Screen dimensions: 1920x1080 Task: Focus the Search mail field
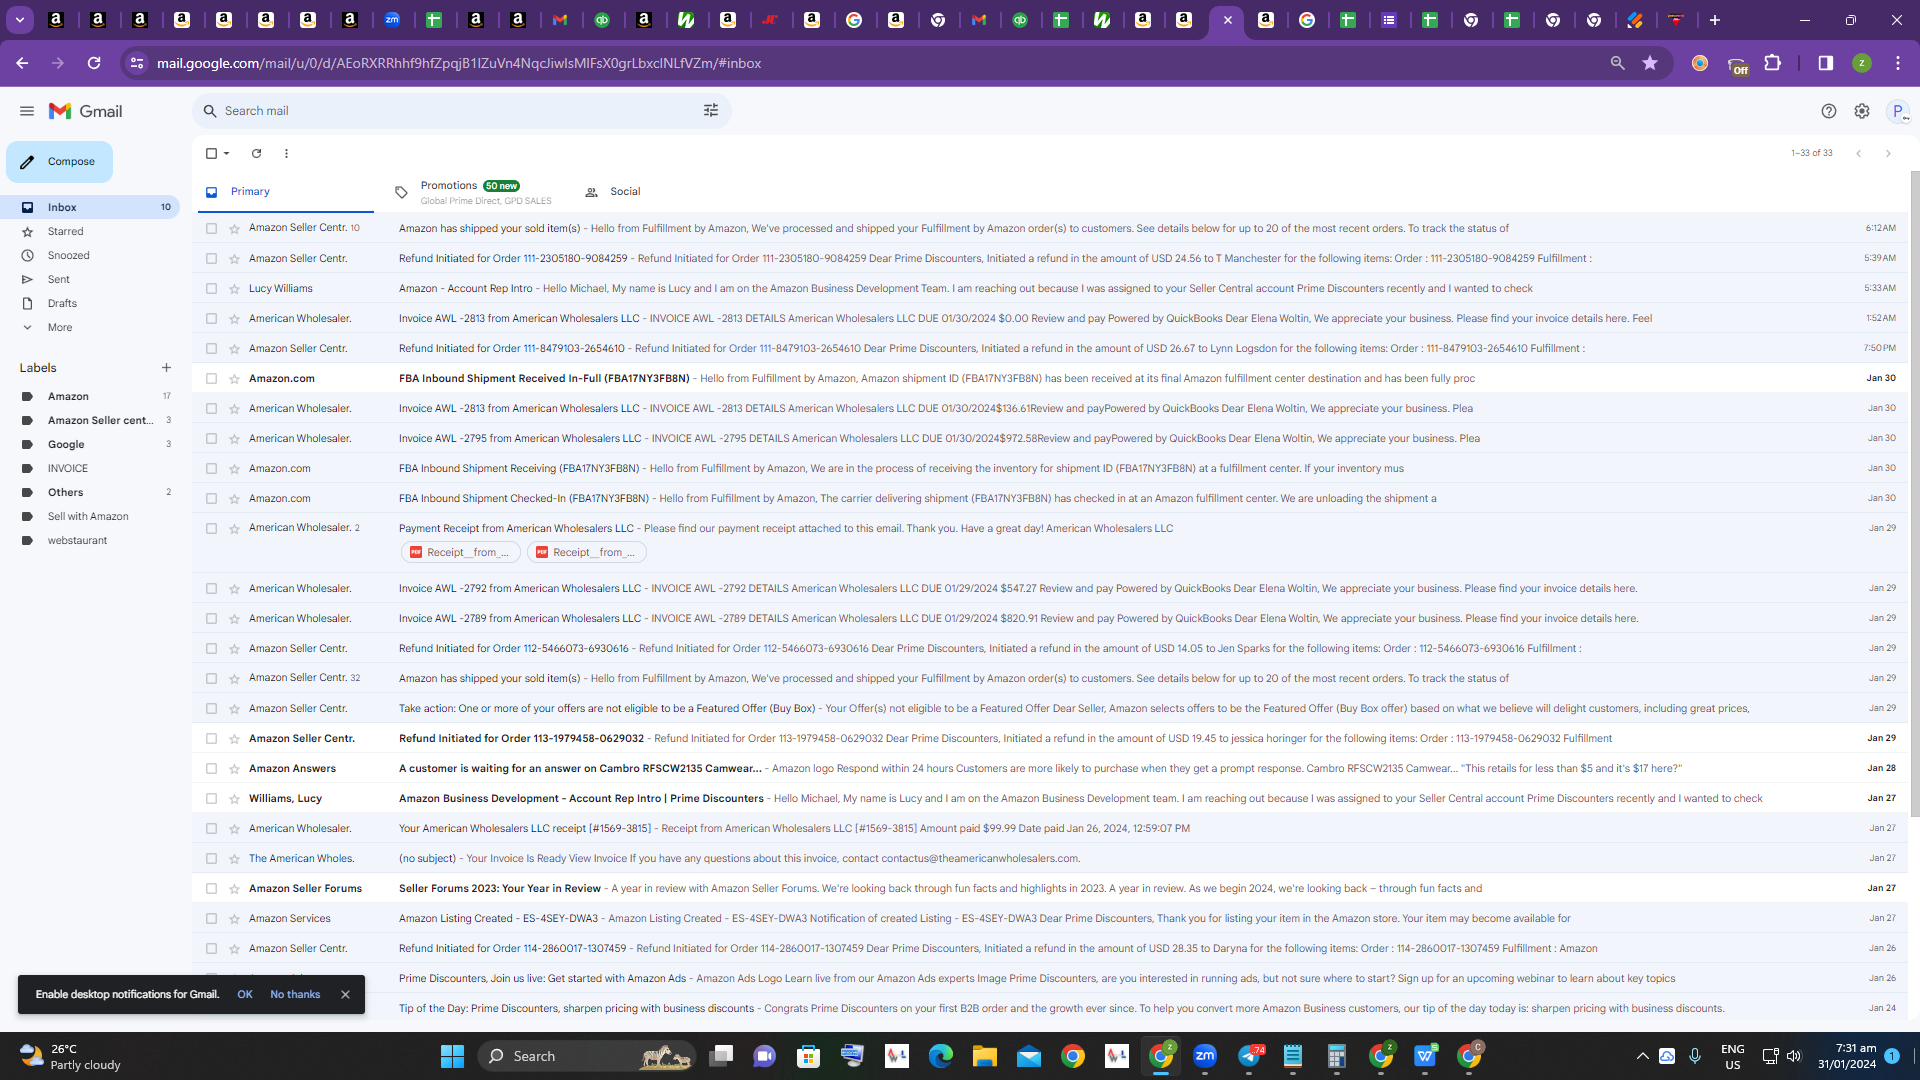tap(460, 111)
